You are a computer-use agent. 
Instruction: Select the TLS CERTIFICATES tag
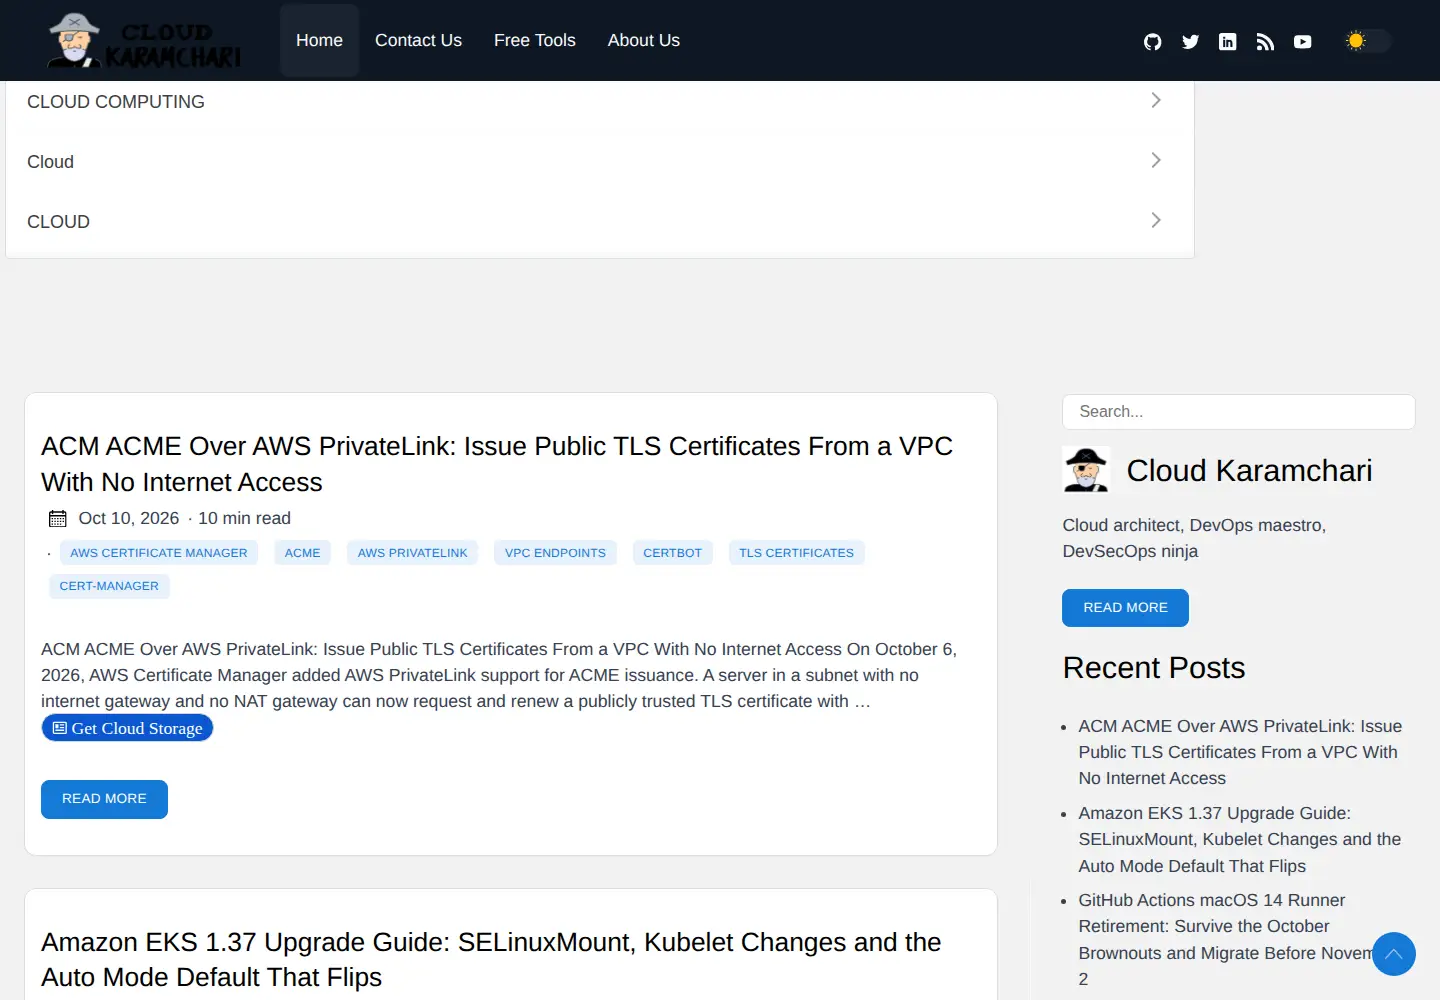pos(797,553)
